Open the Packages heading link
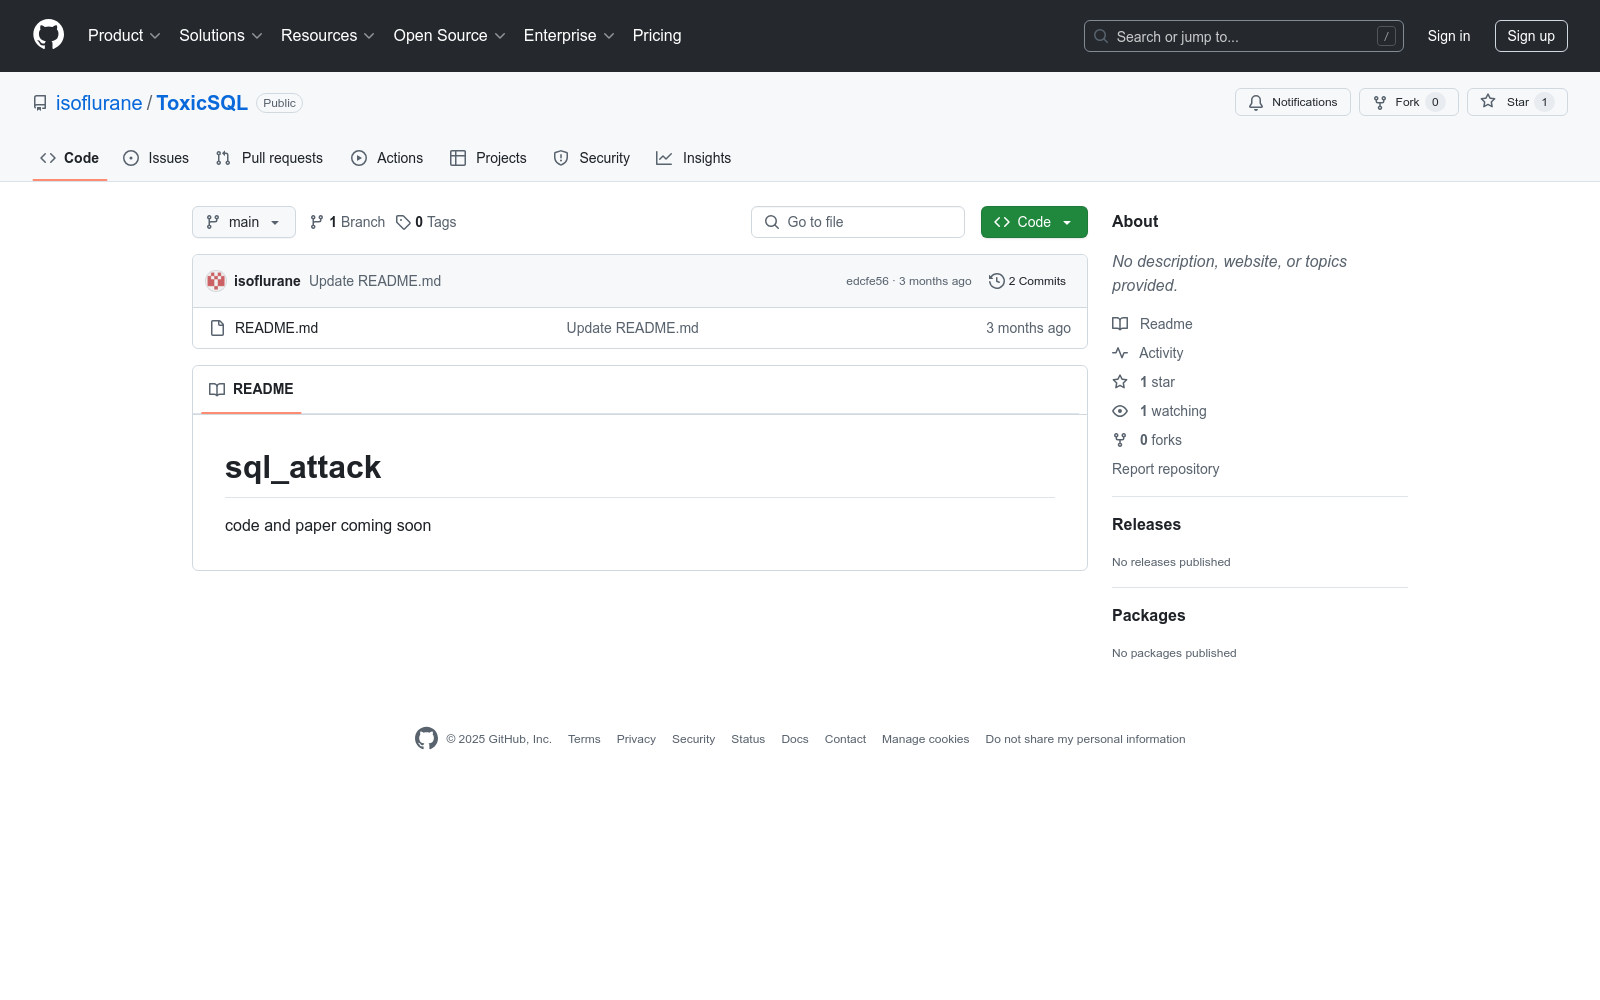Screen dimensions: 1600x1000 point(1148,615)
